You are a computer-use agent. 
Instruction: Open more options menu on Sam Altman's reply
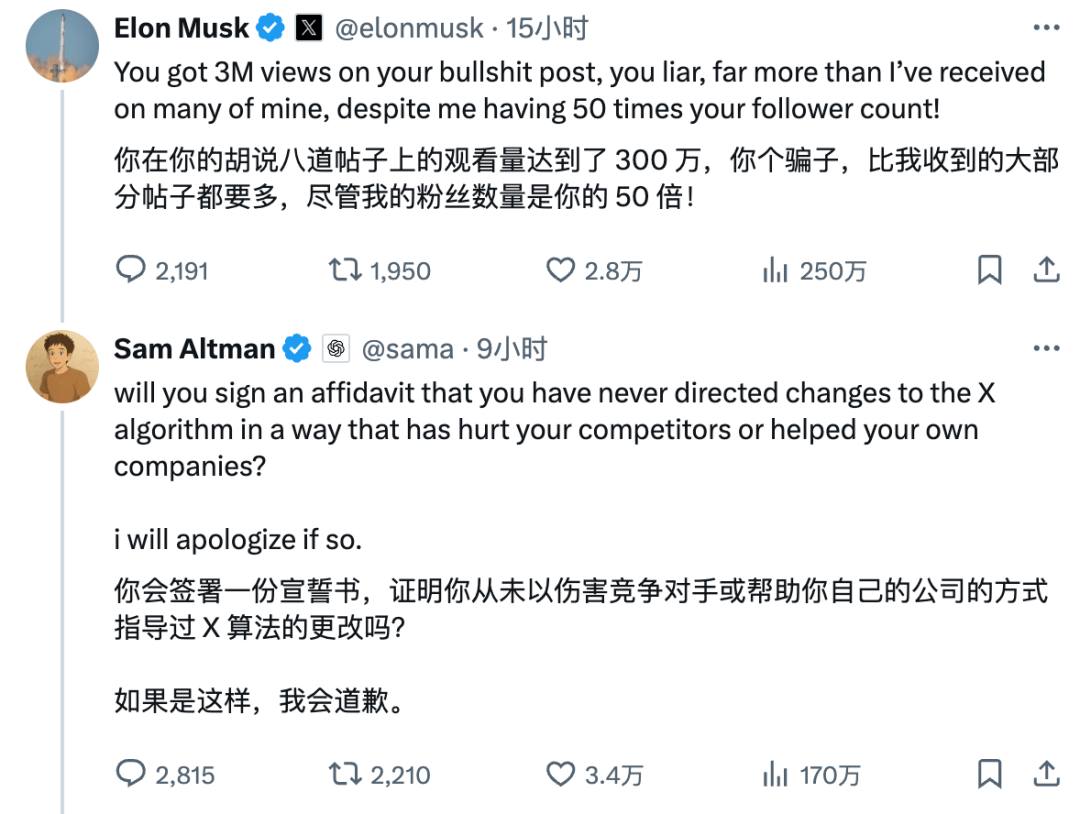point(1047,346)
